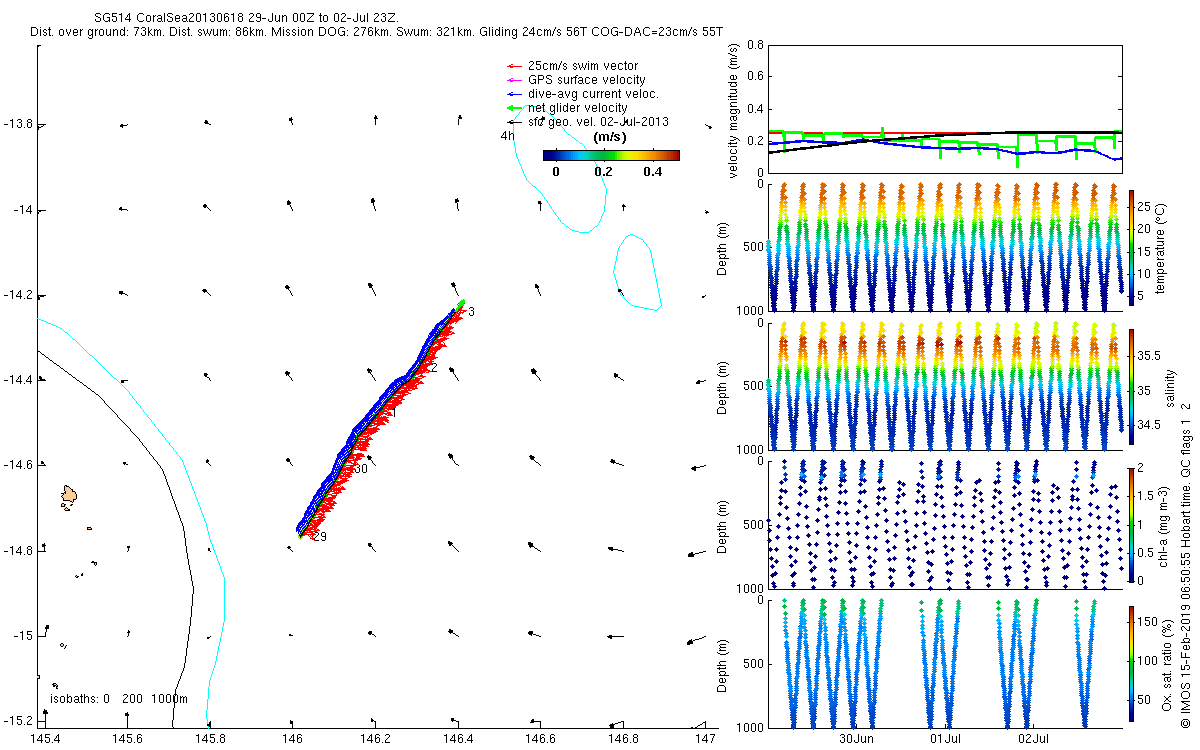1200x750 pixels.
Task: Click the '-14.6' latitude tick label
Action: pyautogui.click(x=17, y=465)
